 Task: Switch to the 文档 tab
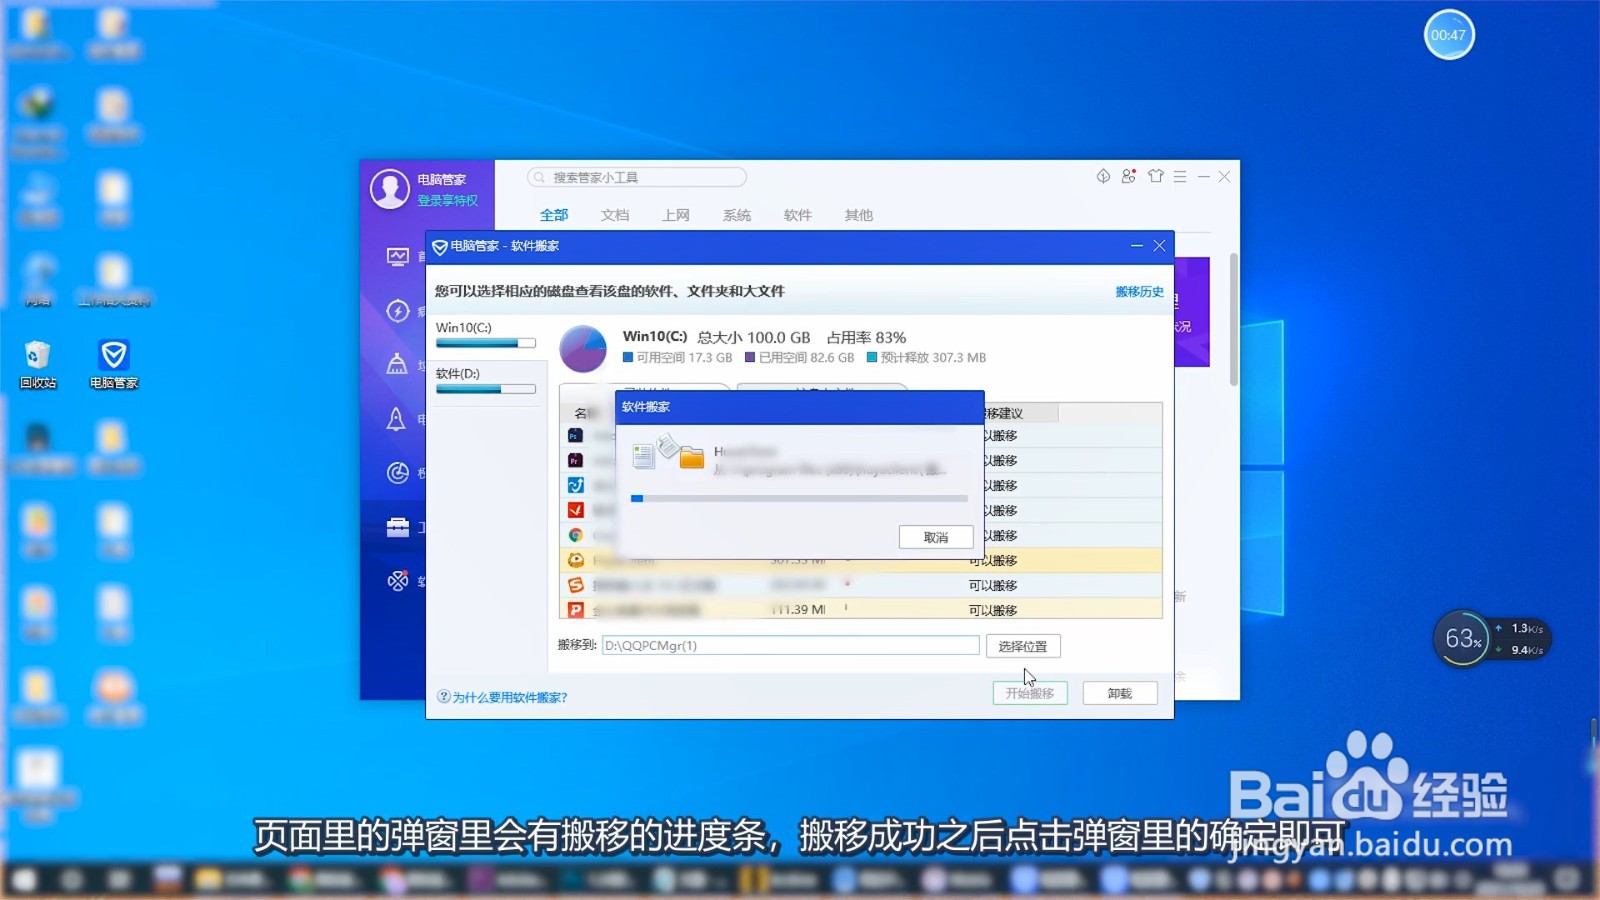click(x=615, y=215)
